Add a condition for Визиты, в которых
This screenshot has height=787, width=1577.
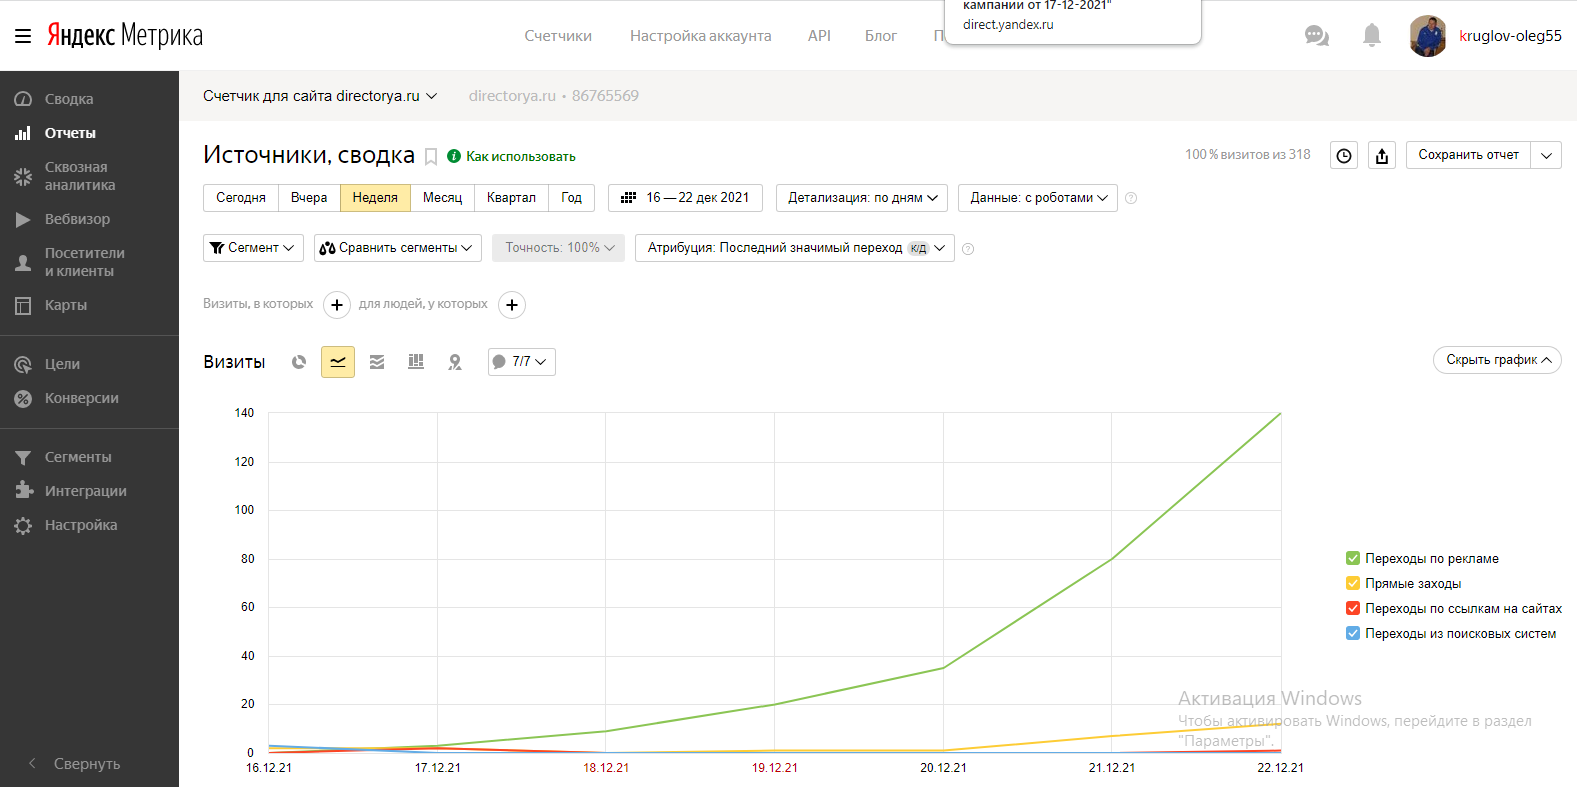coord(337,305)
